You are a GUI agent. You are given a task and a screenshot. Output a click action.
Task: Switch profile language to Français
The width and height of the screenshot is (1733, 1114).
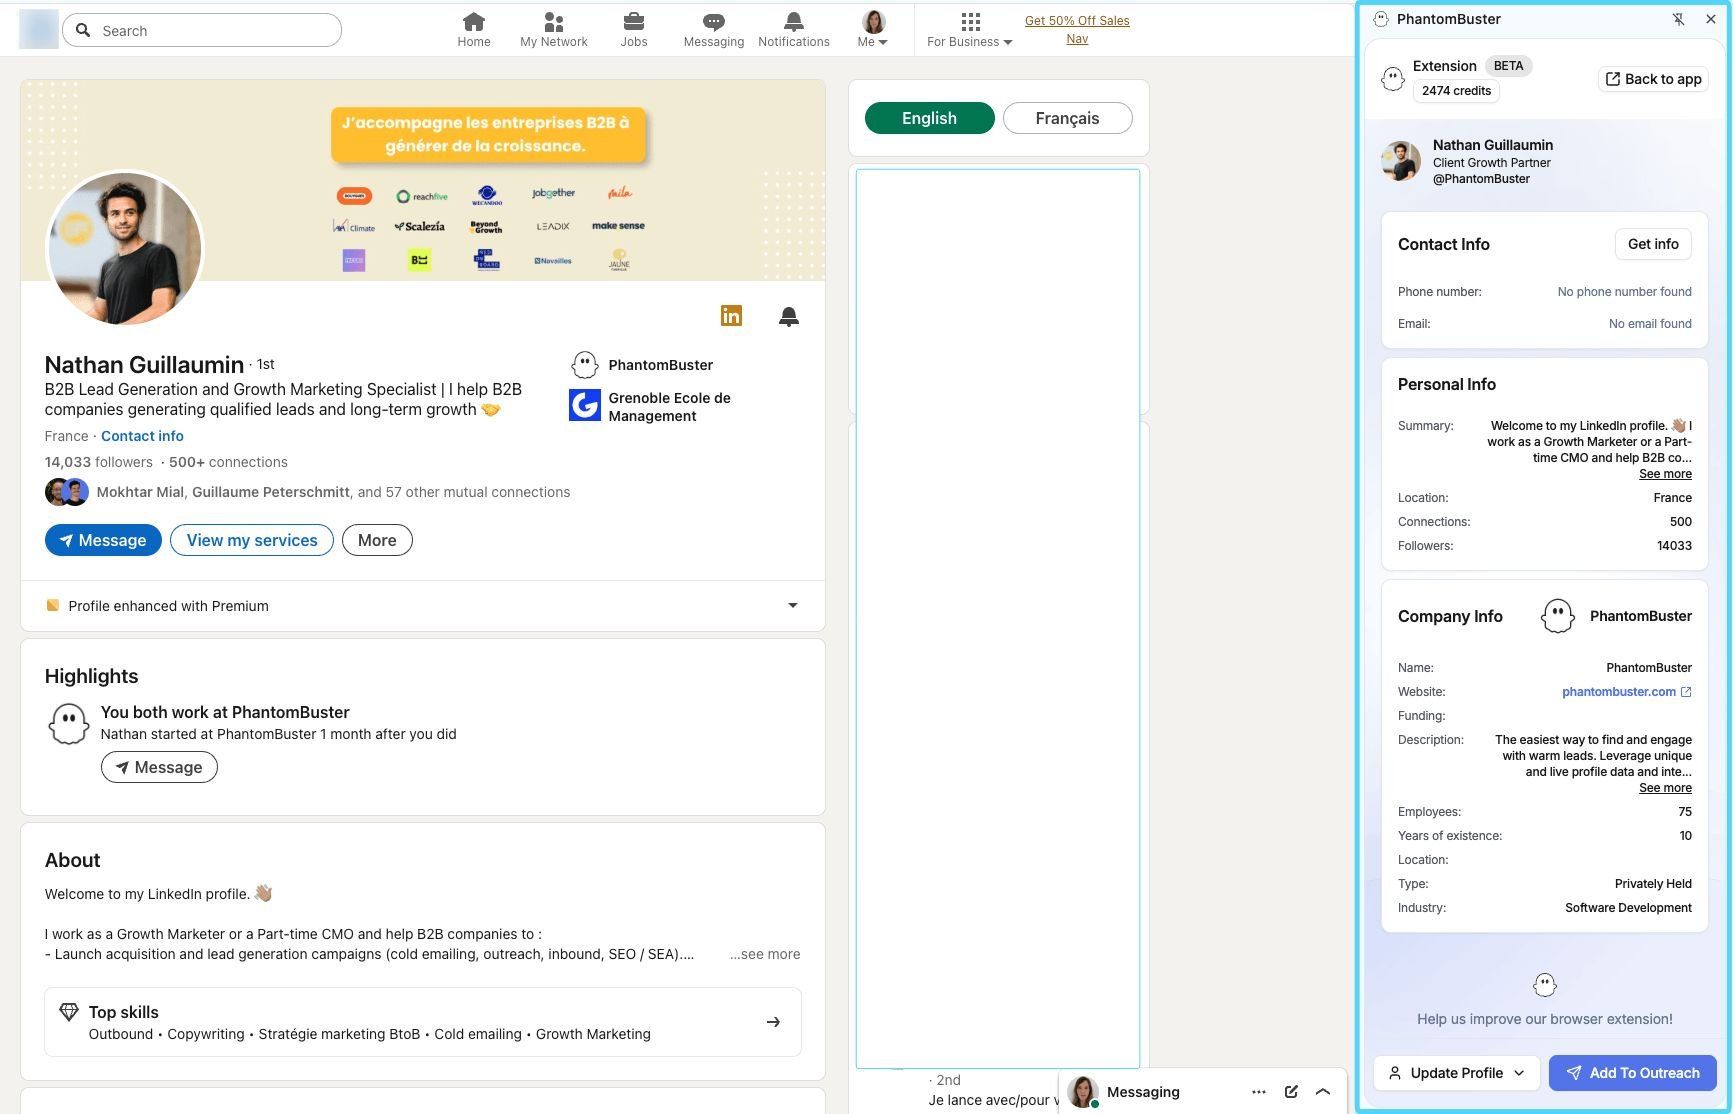click(x=1067, y=118)
